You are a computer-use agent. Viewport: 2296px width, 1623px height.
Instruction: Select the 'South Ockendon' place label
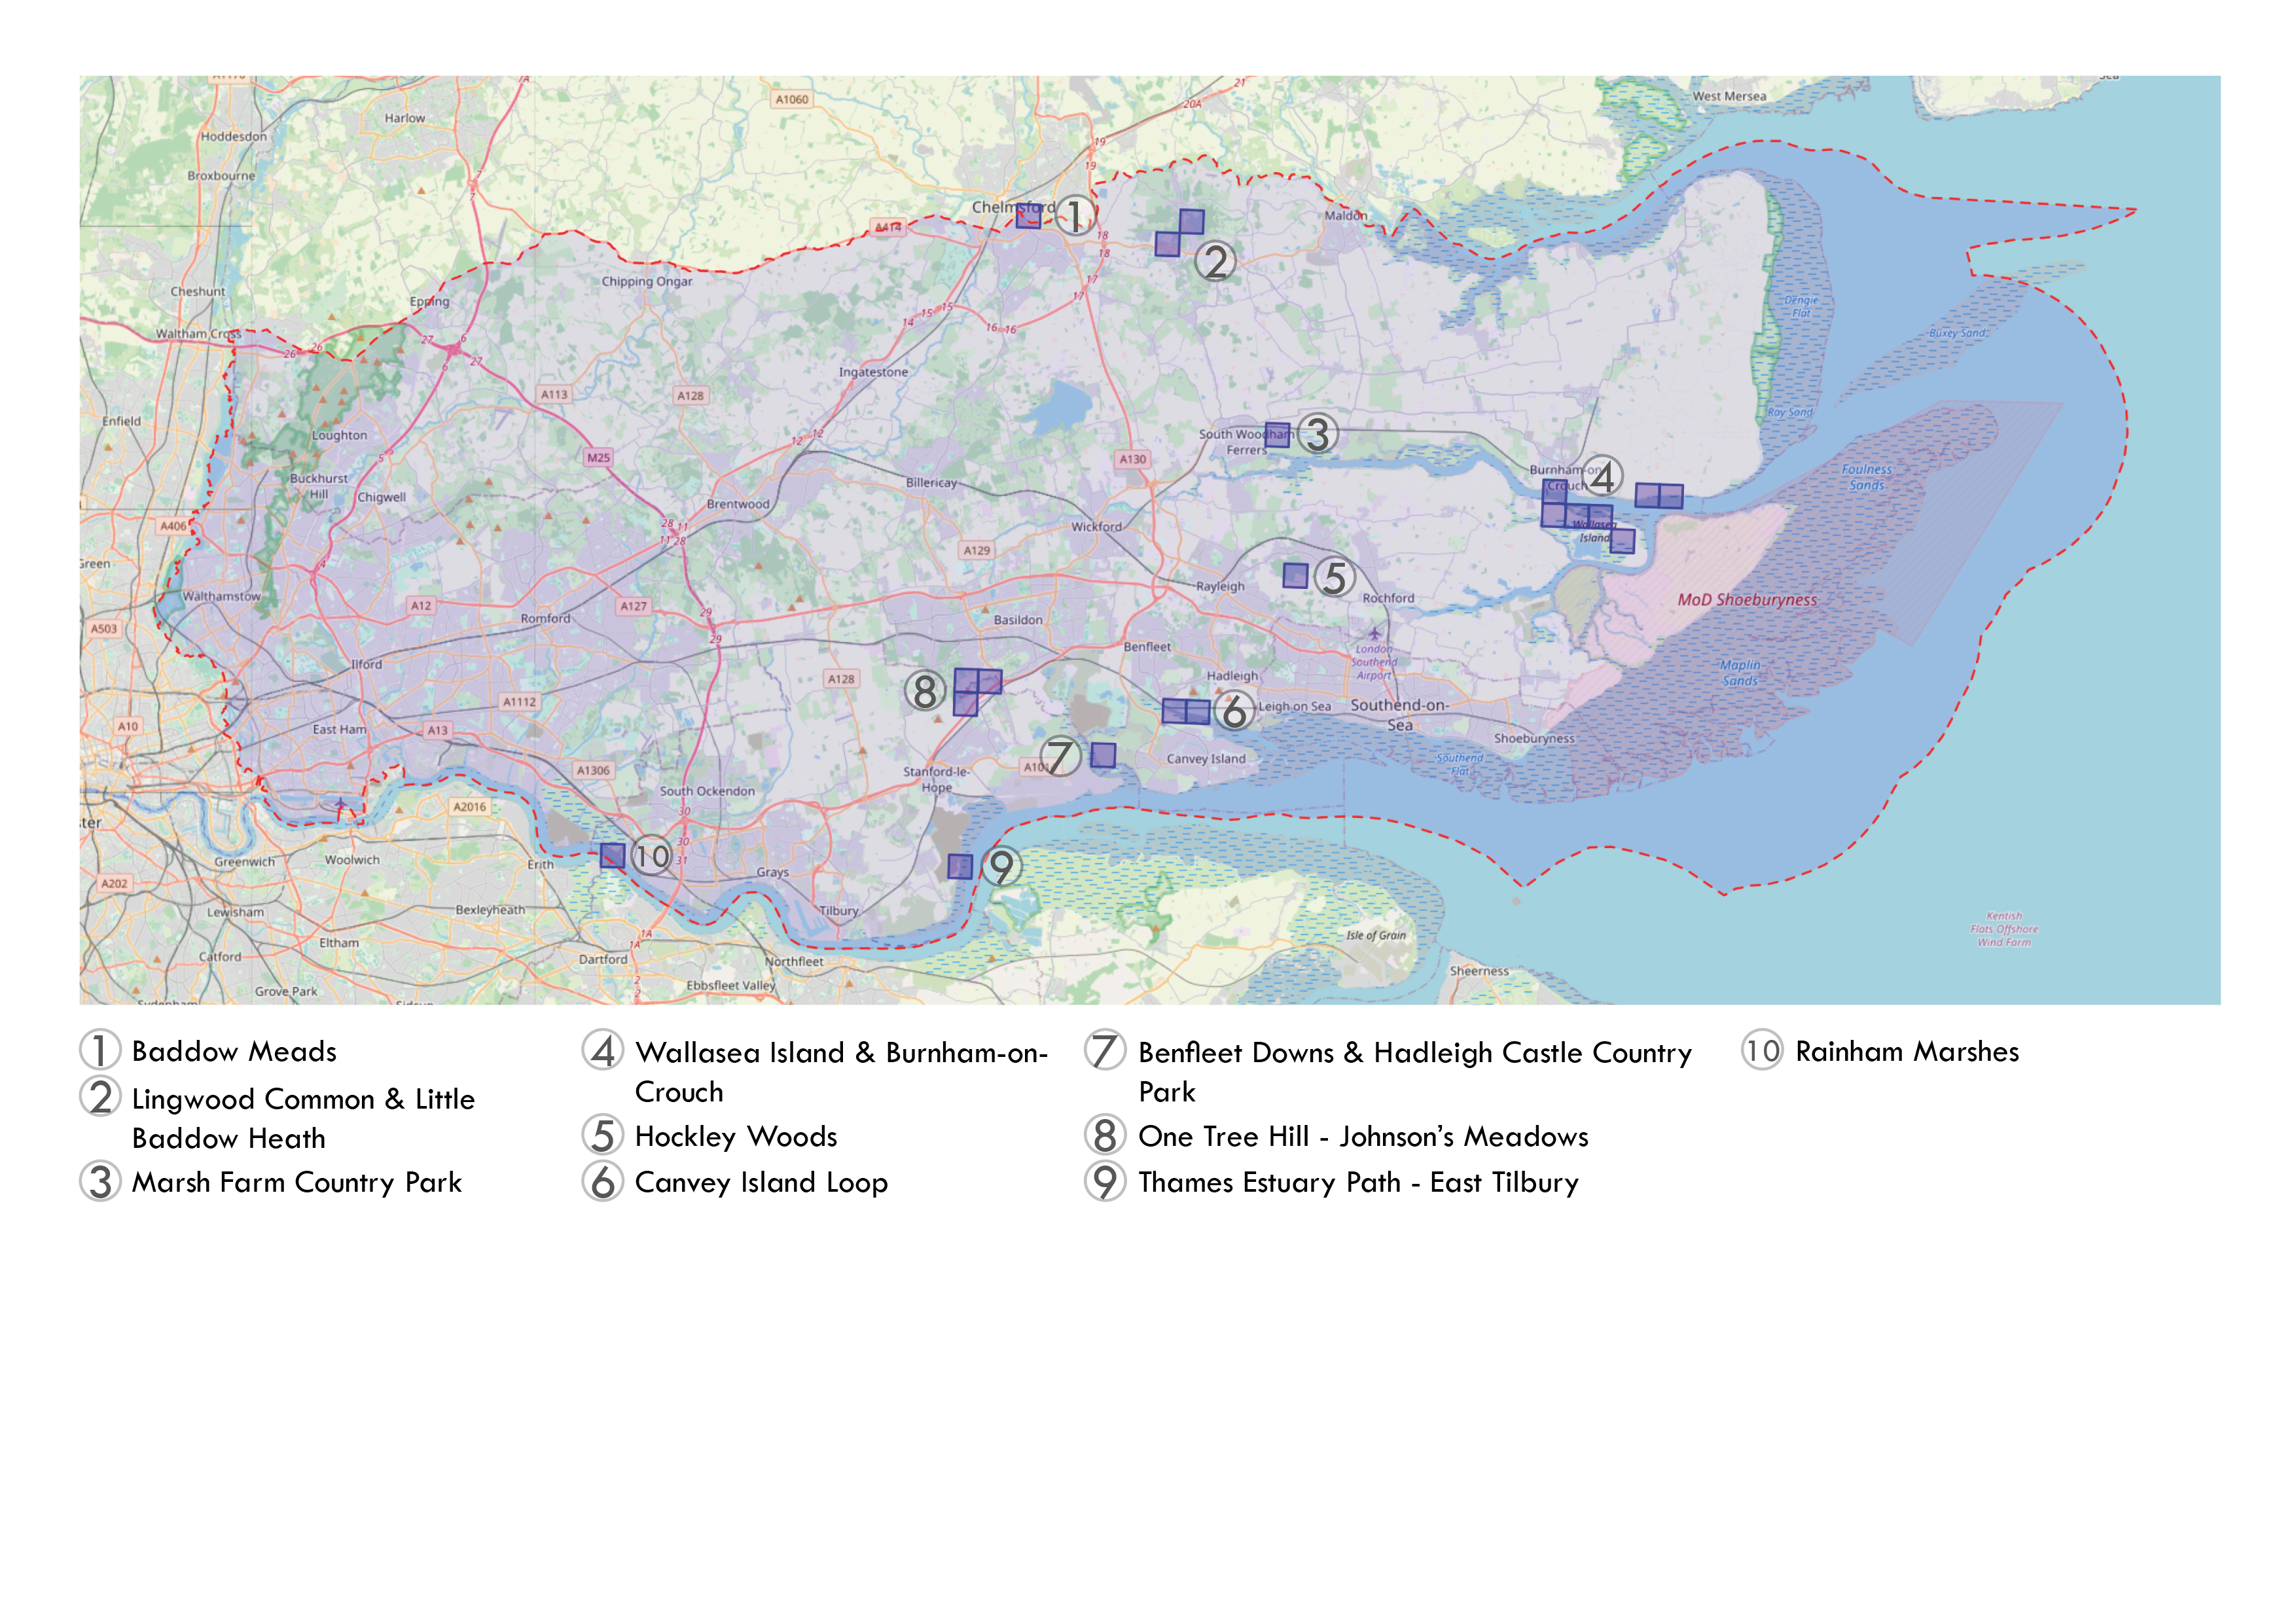(x=707, y=791)
